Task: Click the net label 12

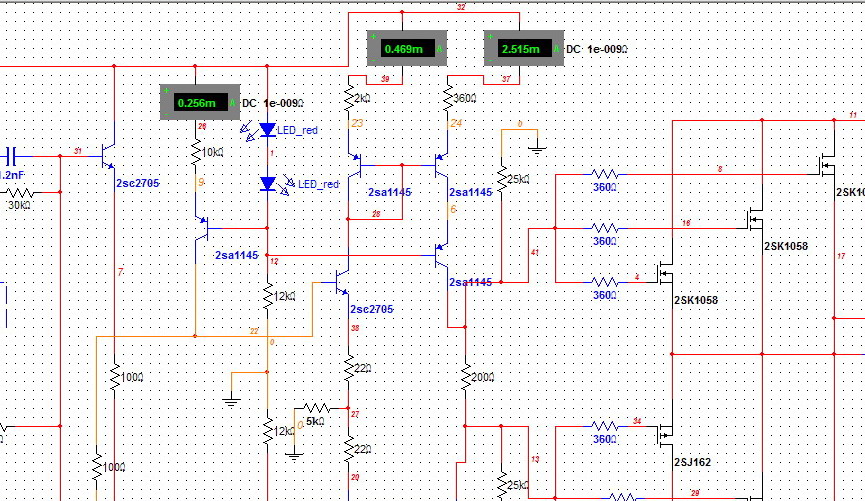Action: coord(274,261)
